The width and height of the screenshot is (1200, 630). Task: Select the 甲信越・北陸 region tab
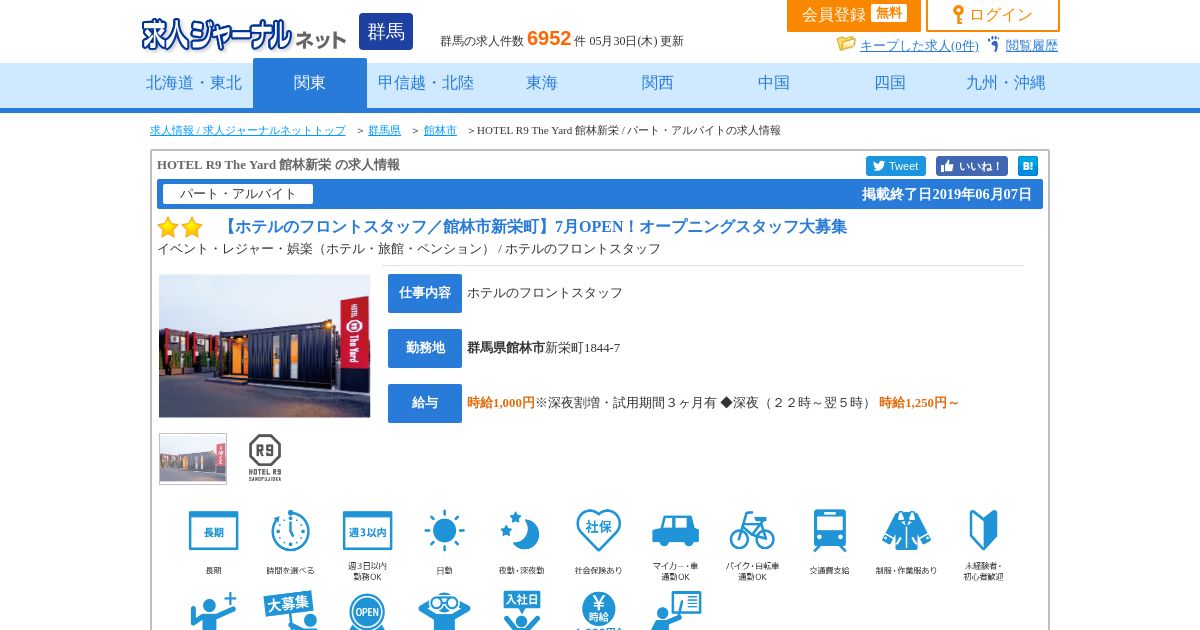426,83
